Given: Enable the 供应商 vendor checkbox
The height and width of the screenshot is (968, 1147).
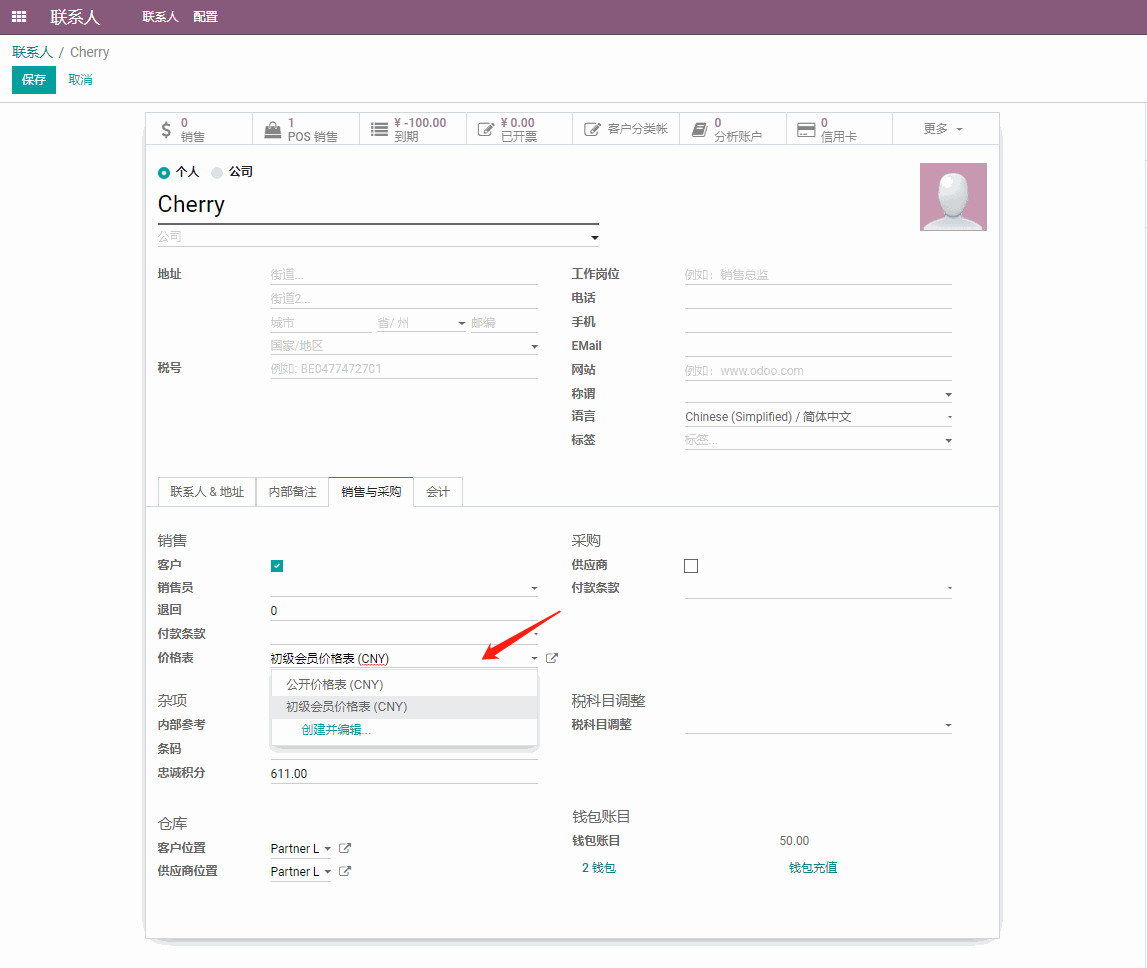Looking at the screenshot, I should point(691,566).
